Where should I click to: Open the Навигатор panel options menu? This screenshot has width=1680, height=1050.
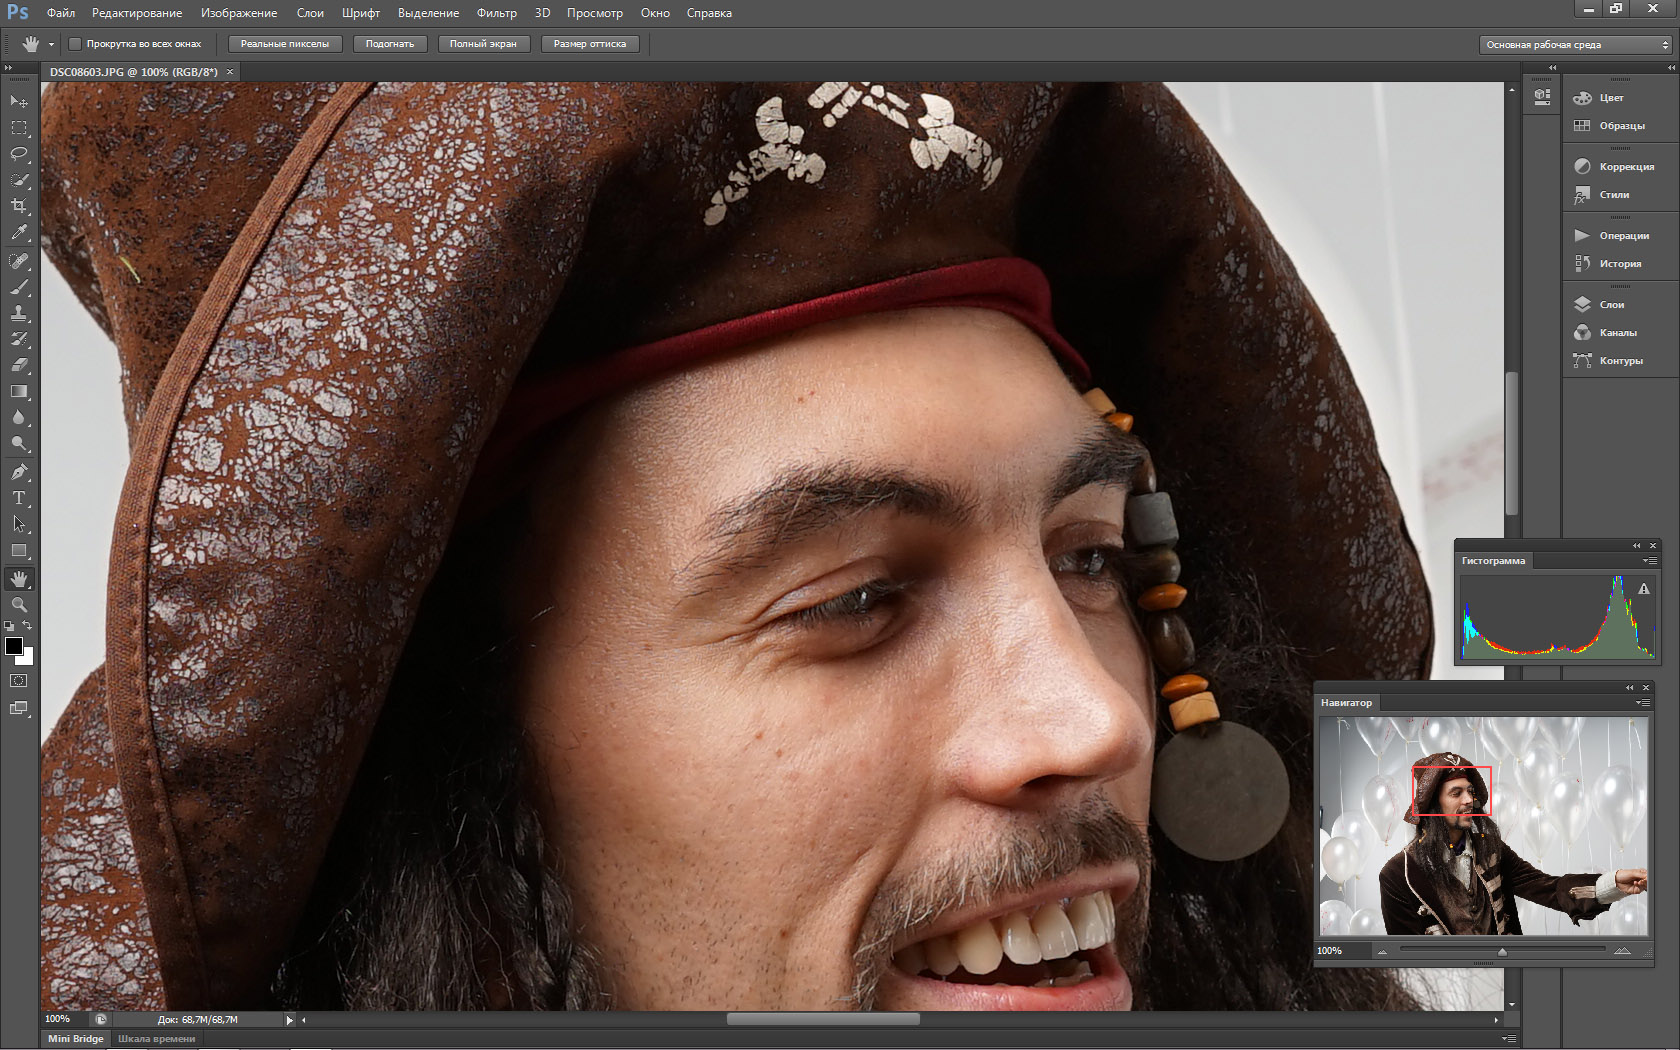pos(1642,703)
